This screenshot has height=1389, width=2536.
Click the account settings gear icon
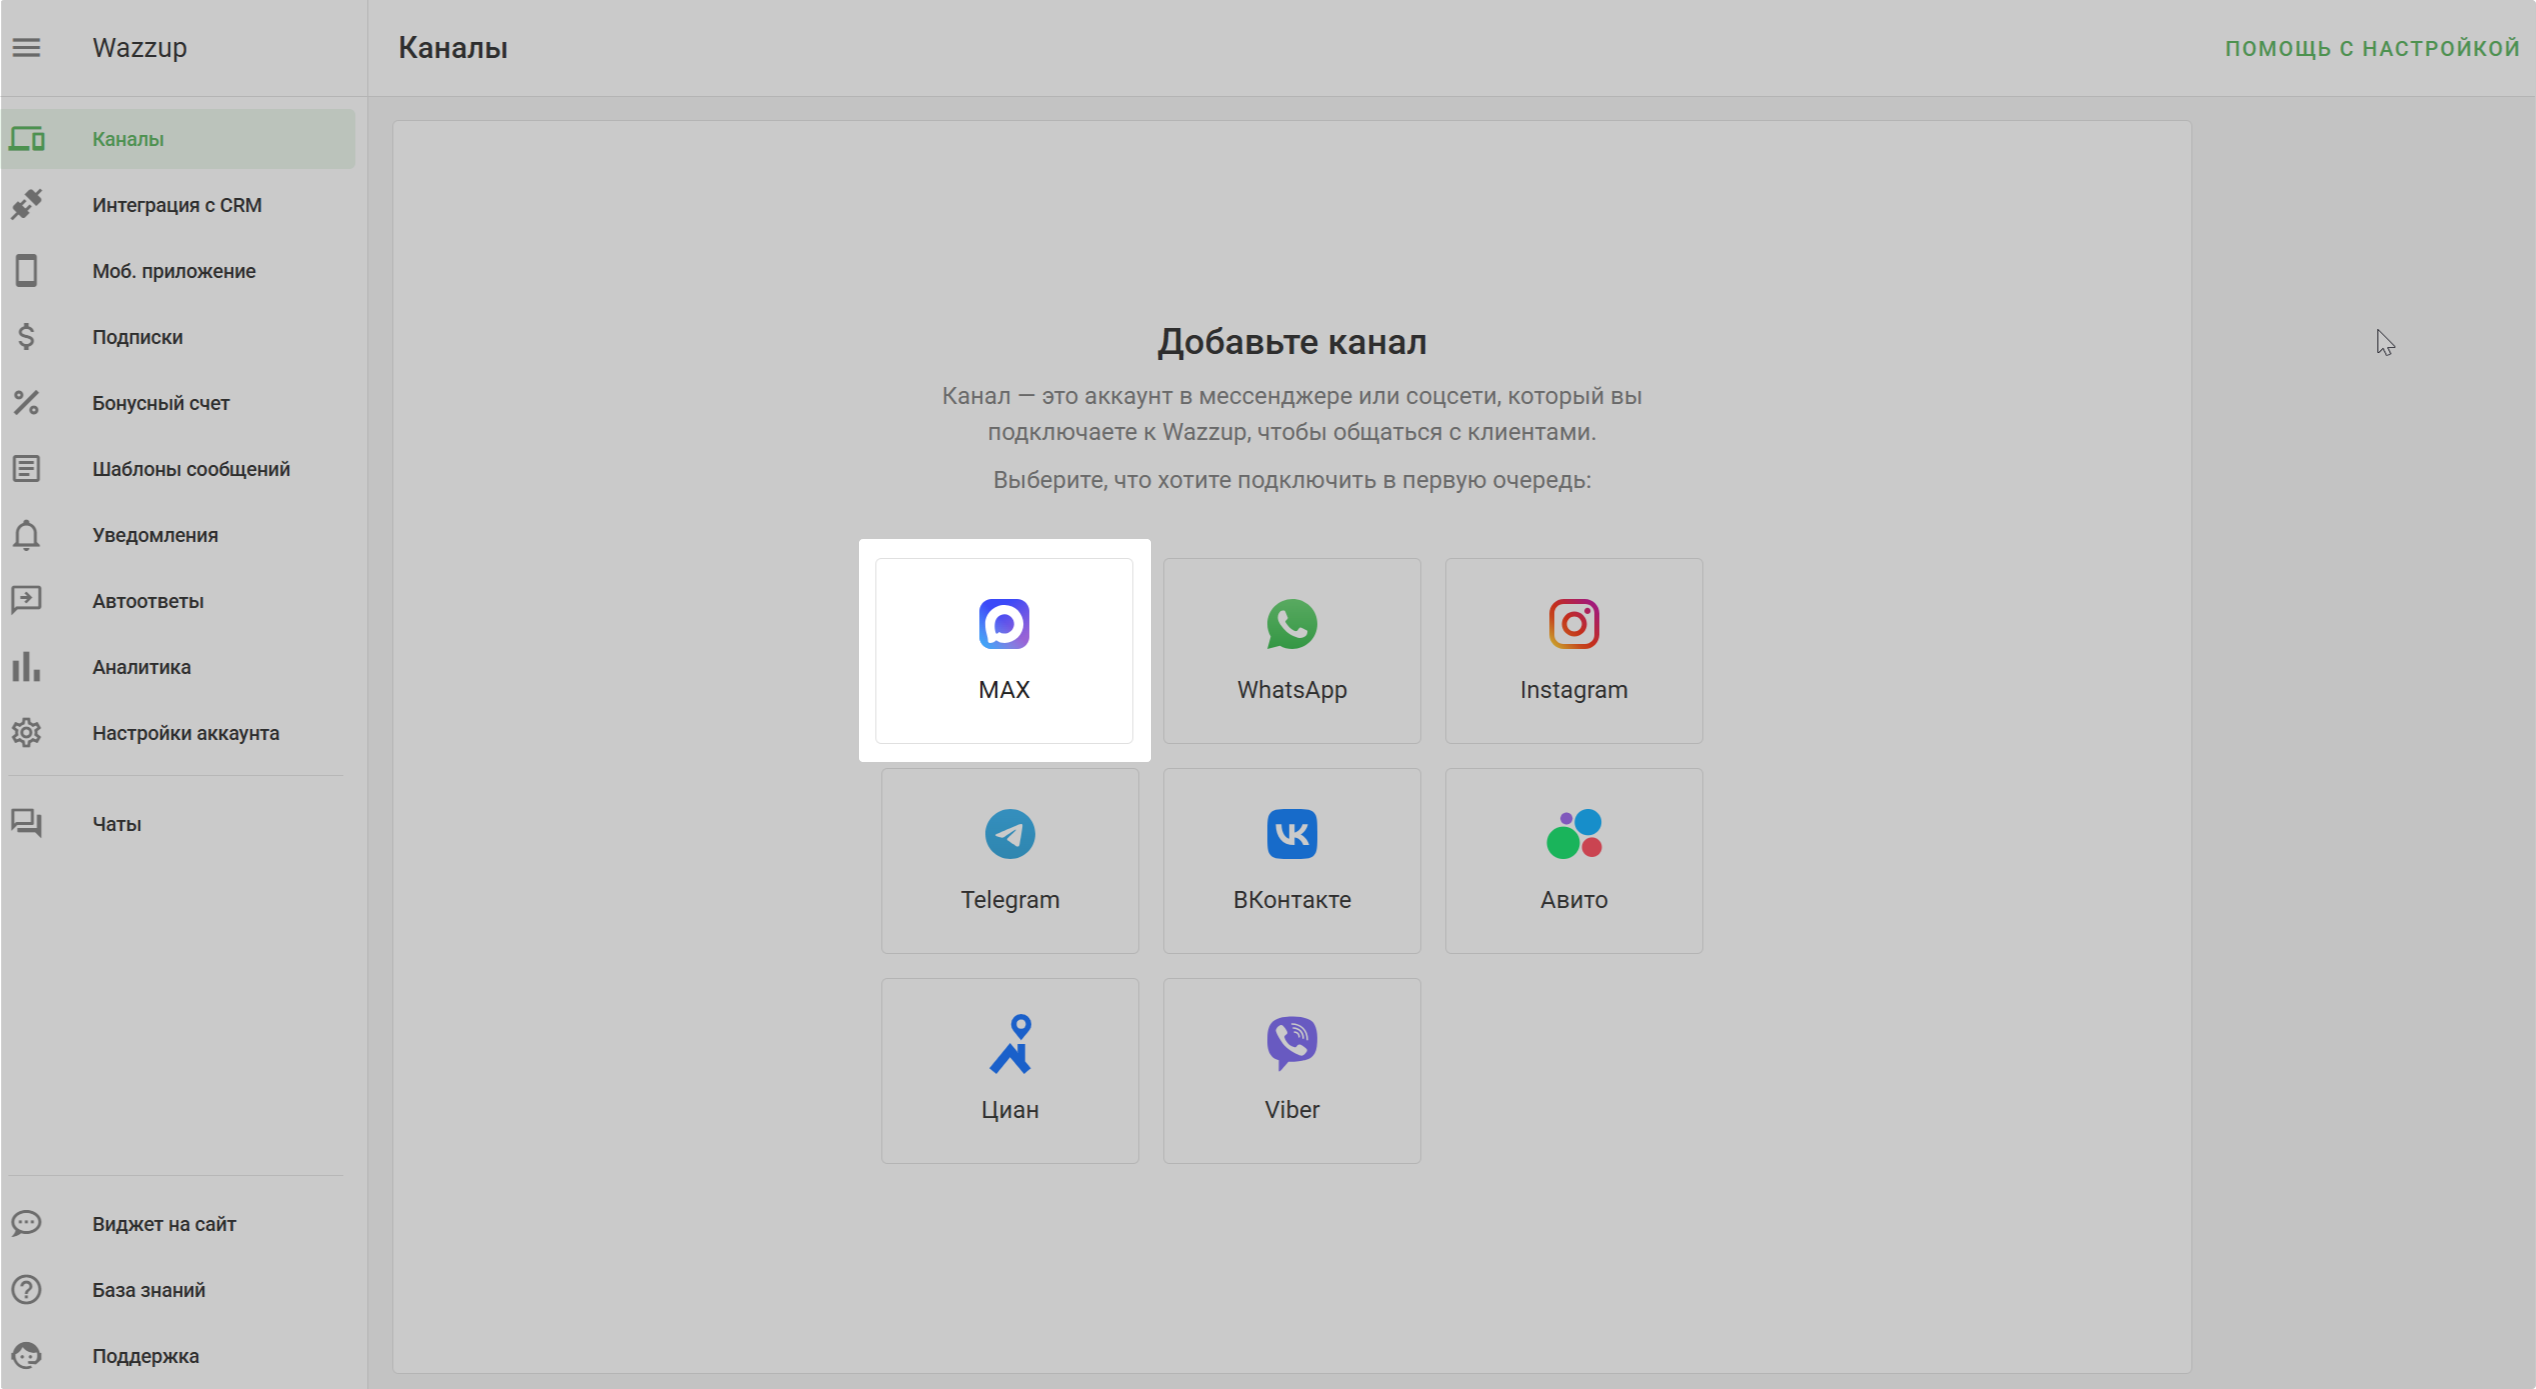[27, 733]
